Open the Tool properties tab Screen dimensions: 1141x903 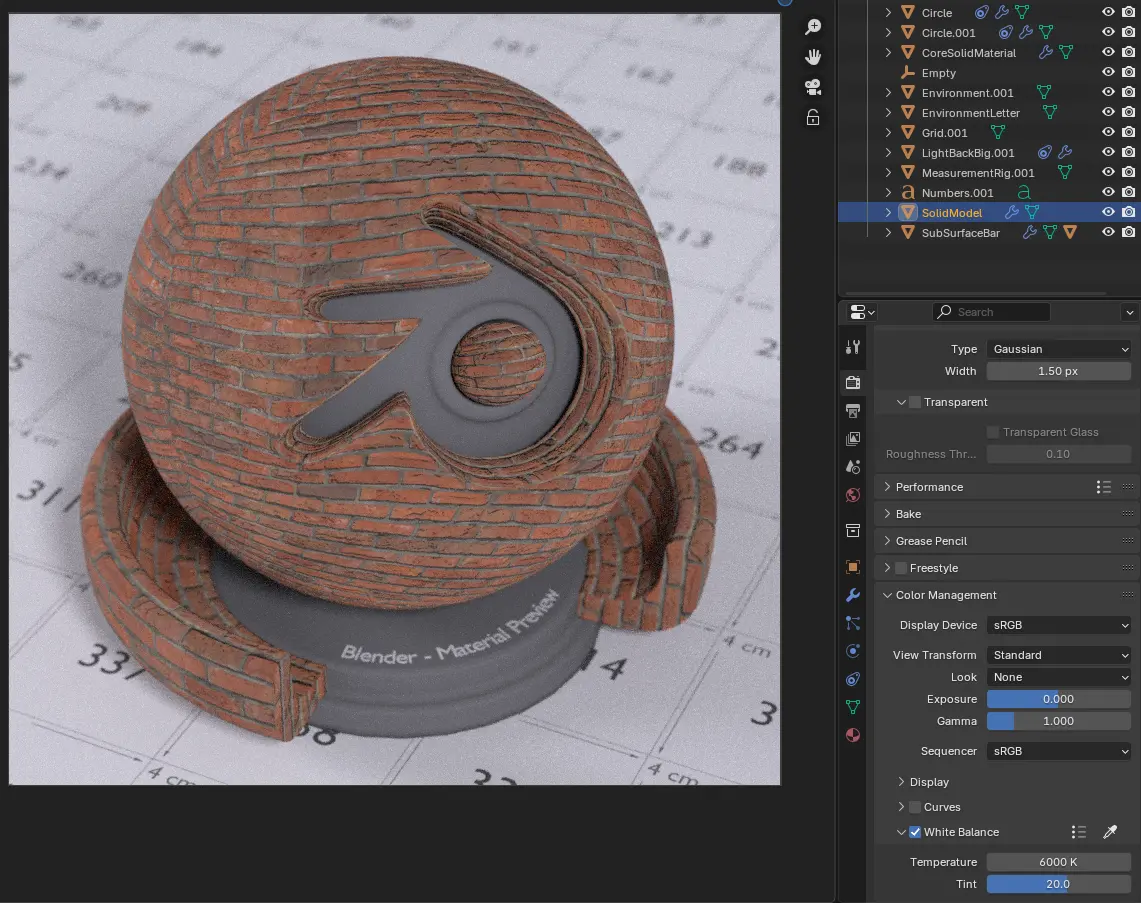click(x=853, y=347)
